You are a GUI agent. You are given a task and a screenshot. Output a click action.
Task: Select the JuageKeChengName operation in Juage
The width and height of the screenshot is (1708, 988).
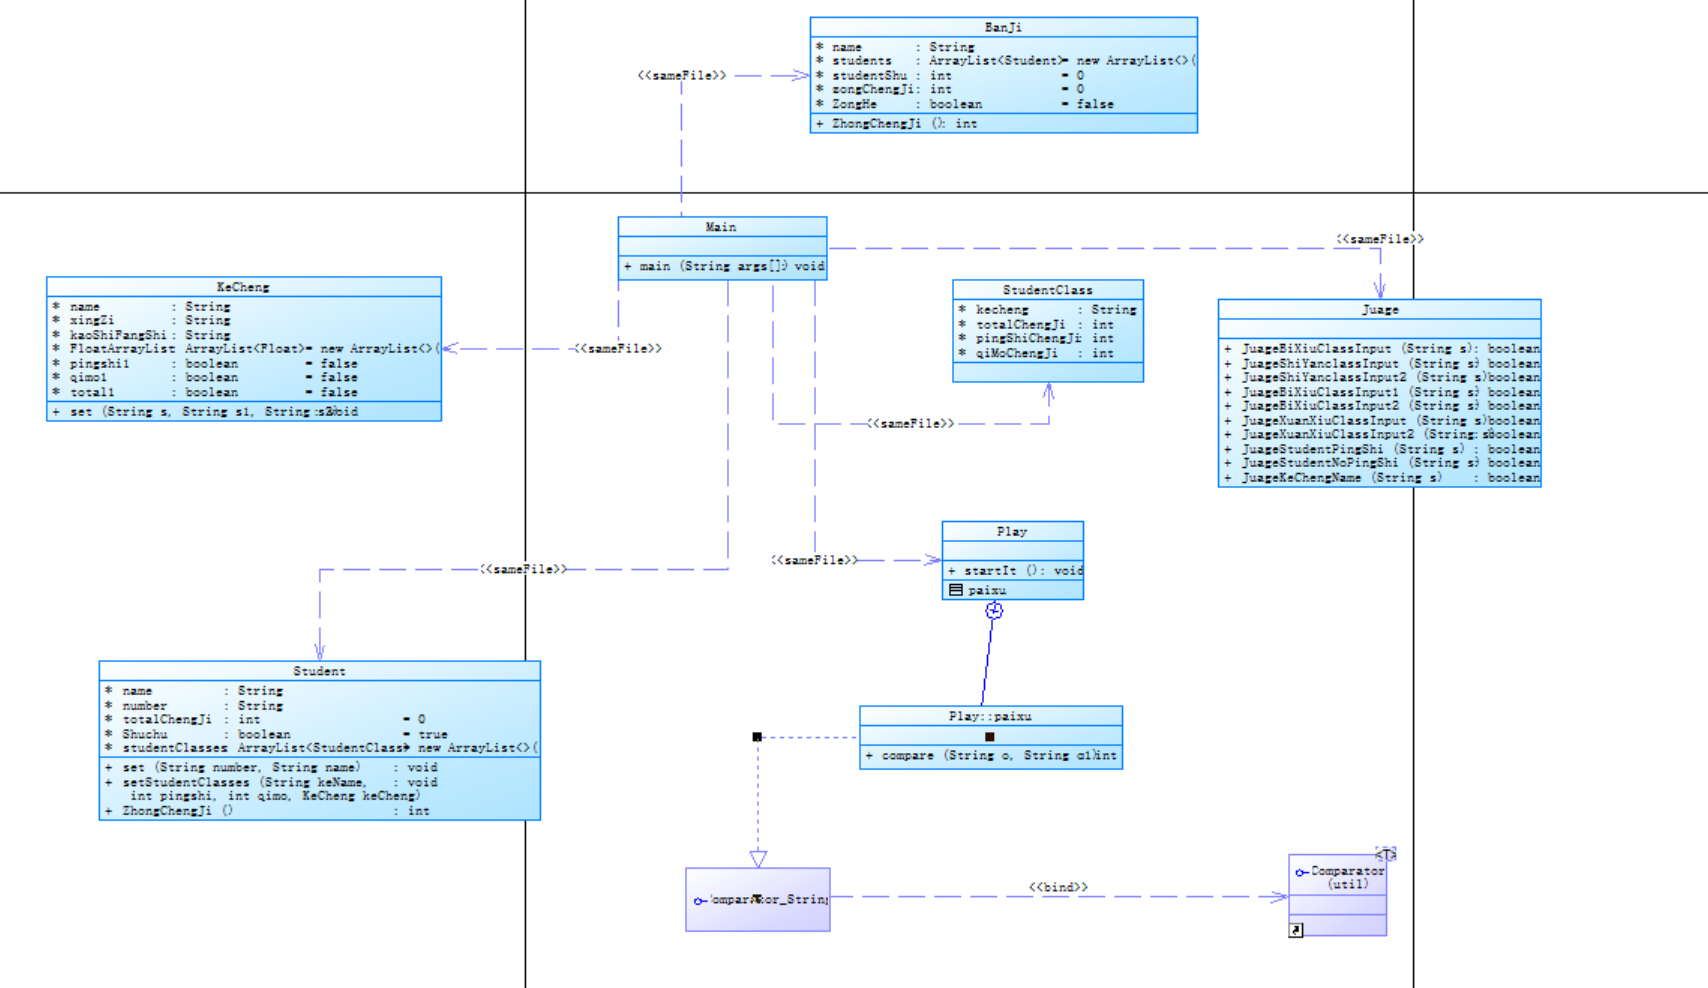click(x=1380, y=478)
